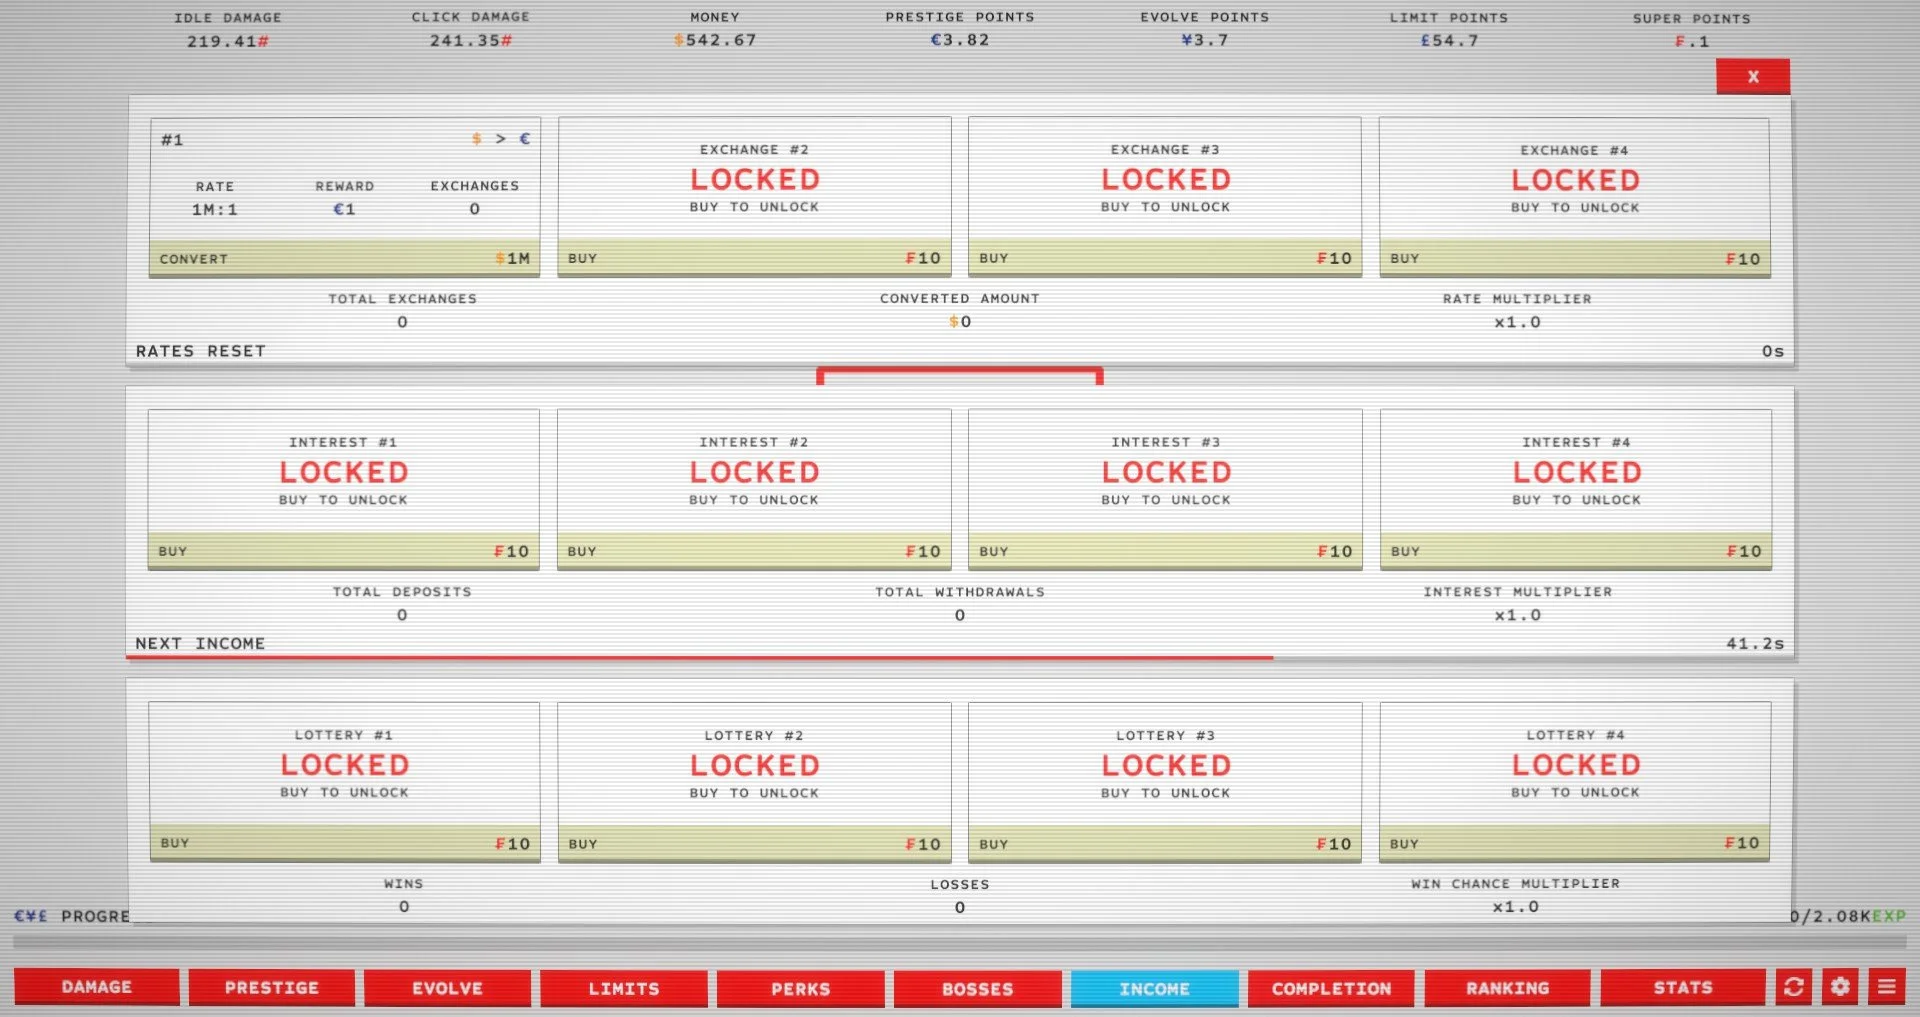Click the LOCKED text on Interest #1
1920x1017 pixels.
point(344,472)
